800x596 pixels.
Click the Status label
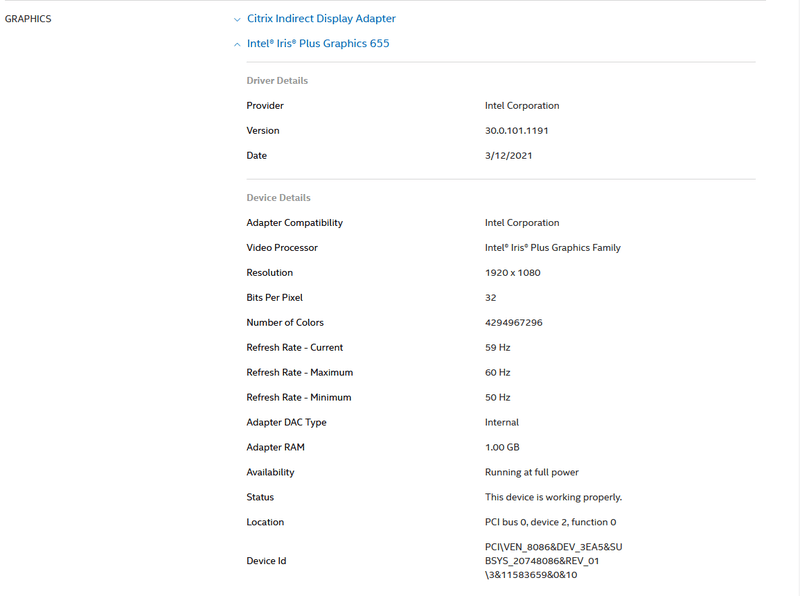coord(260,498)
